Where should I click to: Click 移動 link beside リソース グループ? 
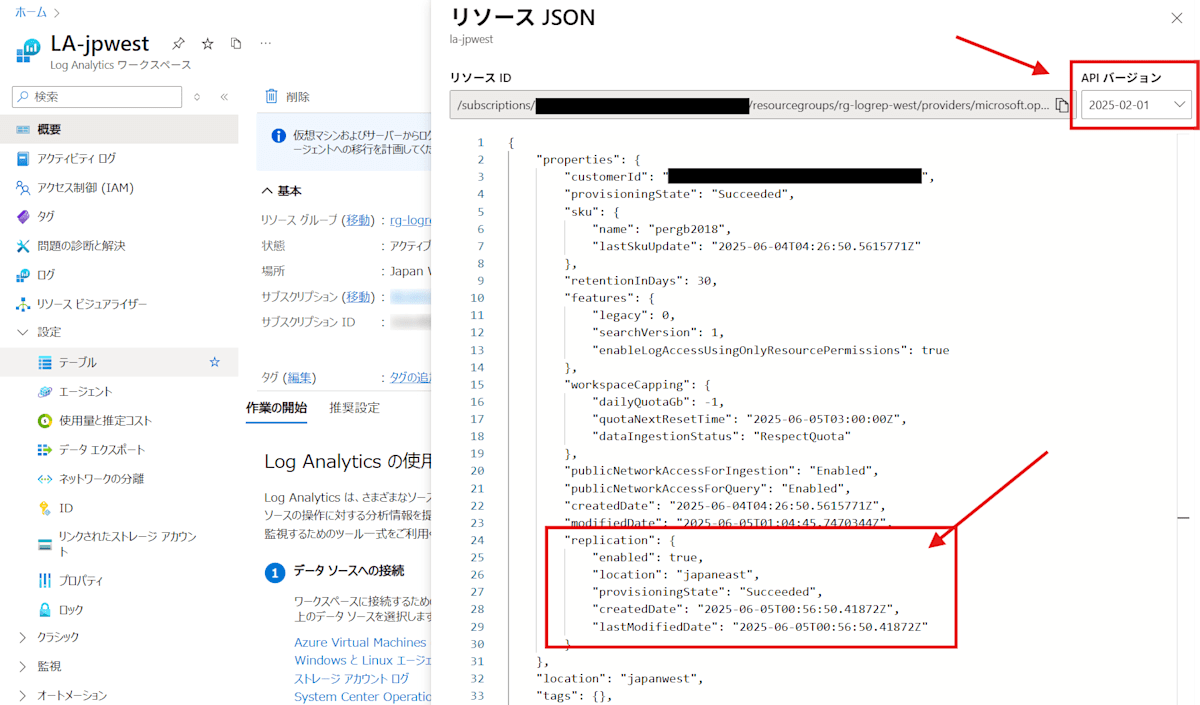tap(359, 220)
